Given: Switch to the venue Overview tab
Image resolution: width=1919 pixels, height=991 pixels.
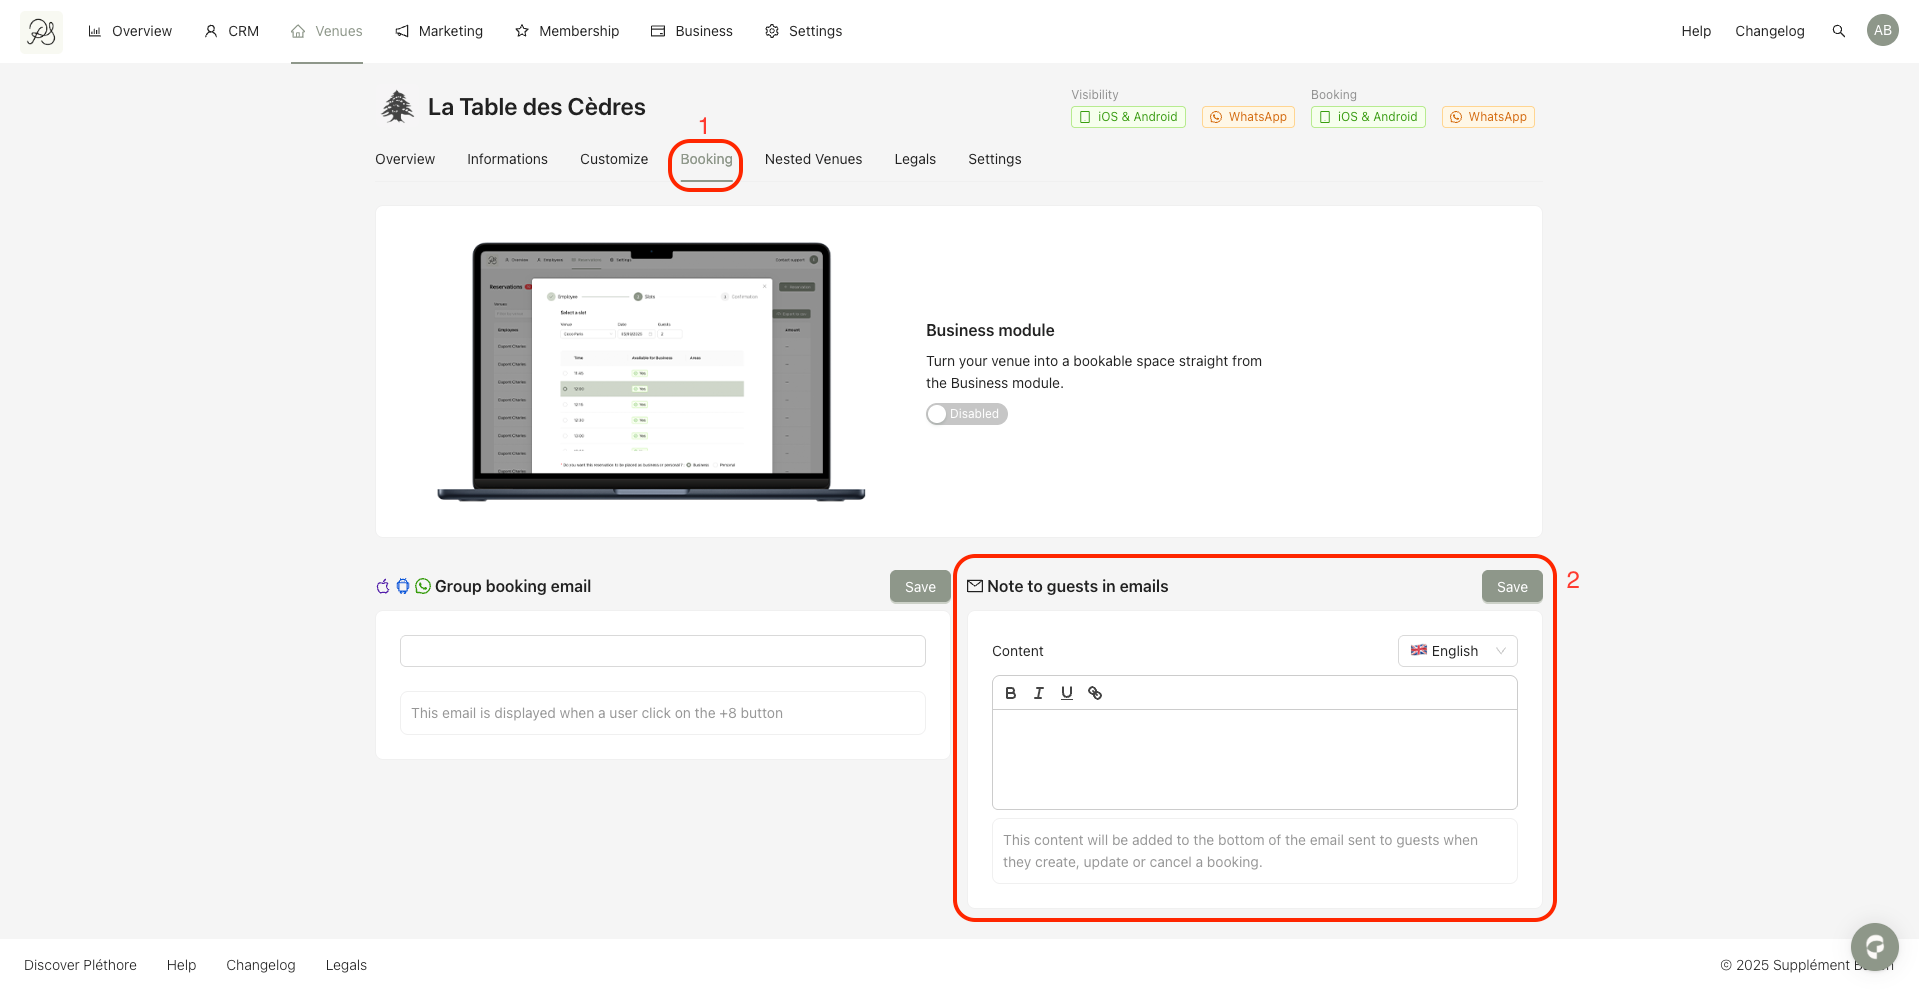Looking at the screenshot, I should point(405,159).
